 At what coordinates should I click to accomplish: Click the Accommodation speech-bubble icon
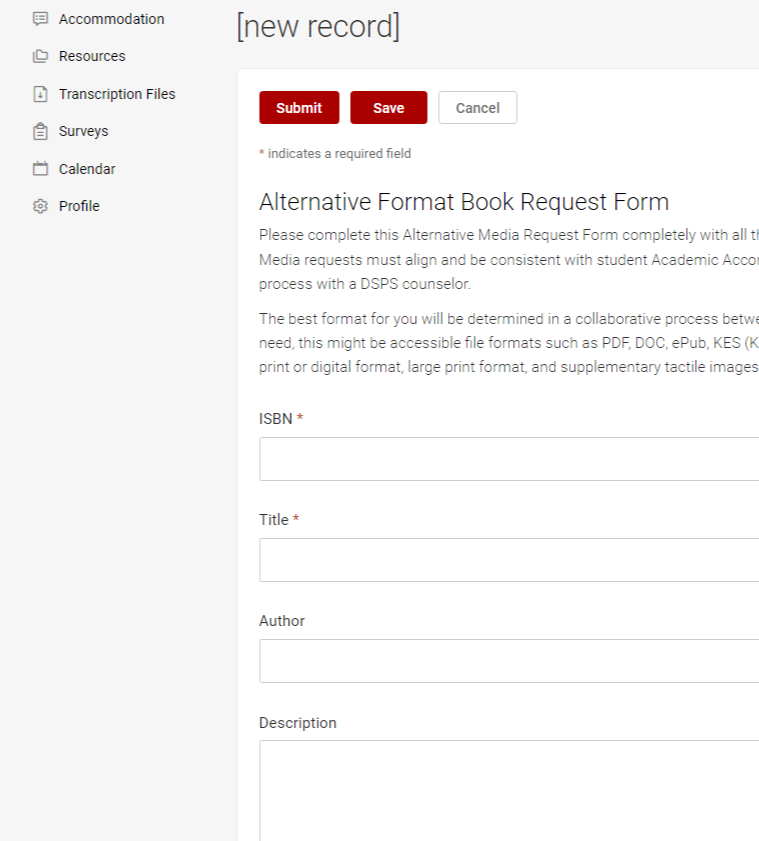(x=40, y=19)
